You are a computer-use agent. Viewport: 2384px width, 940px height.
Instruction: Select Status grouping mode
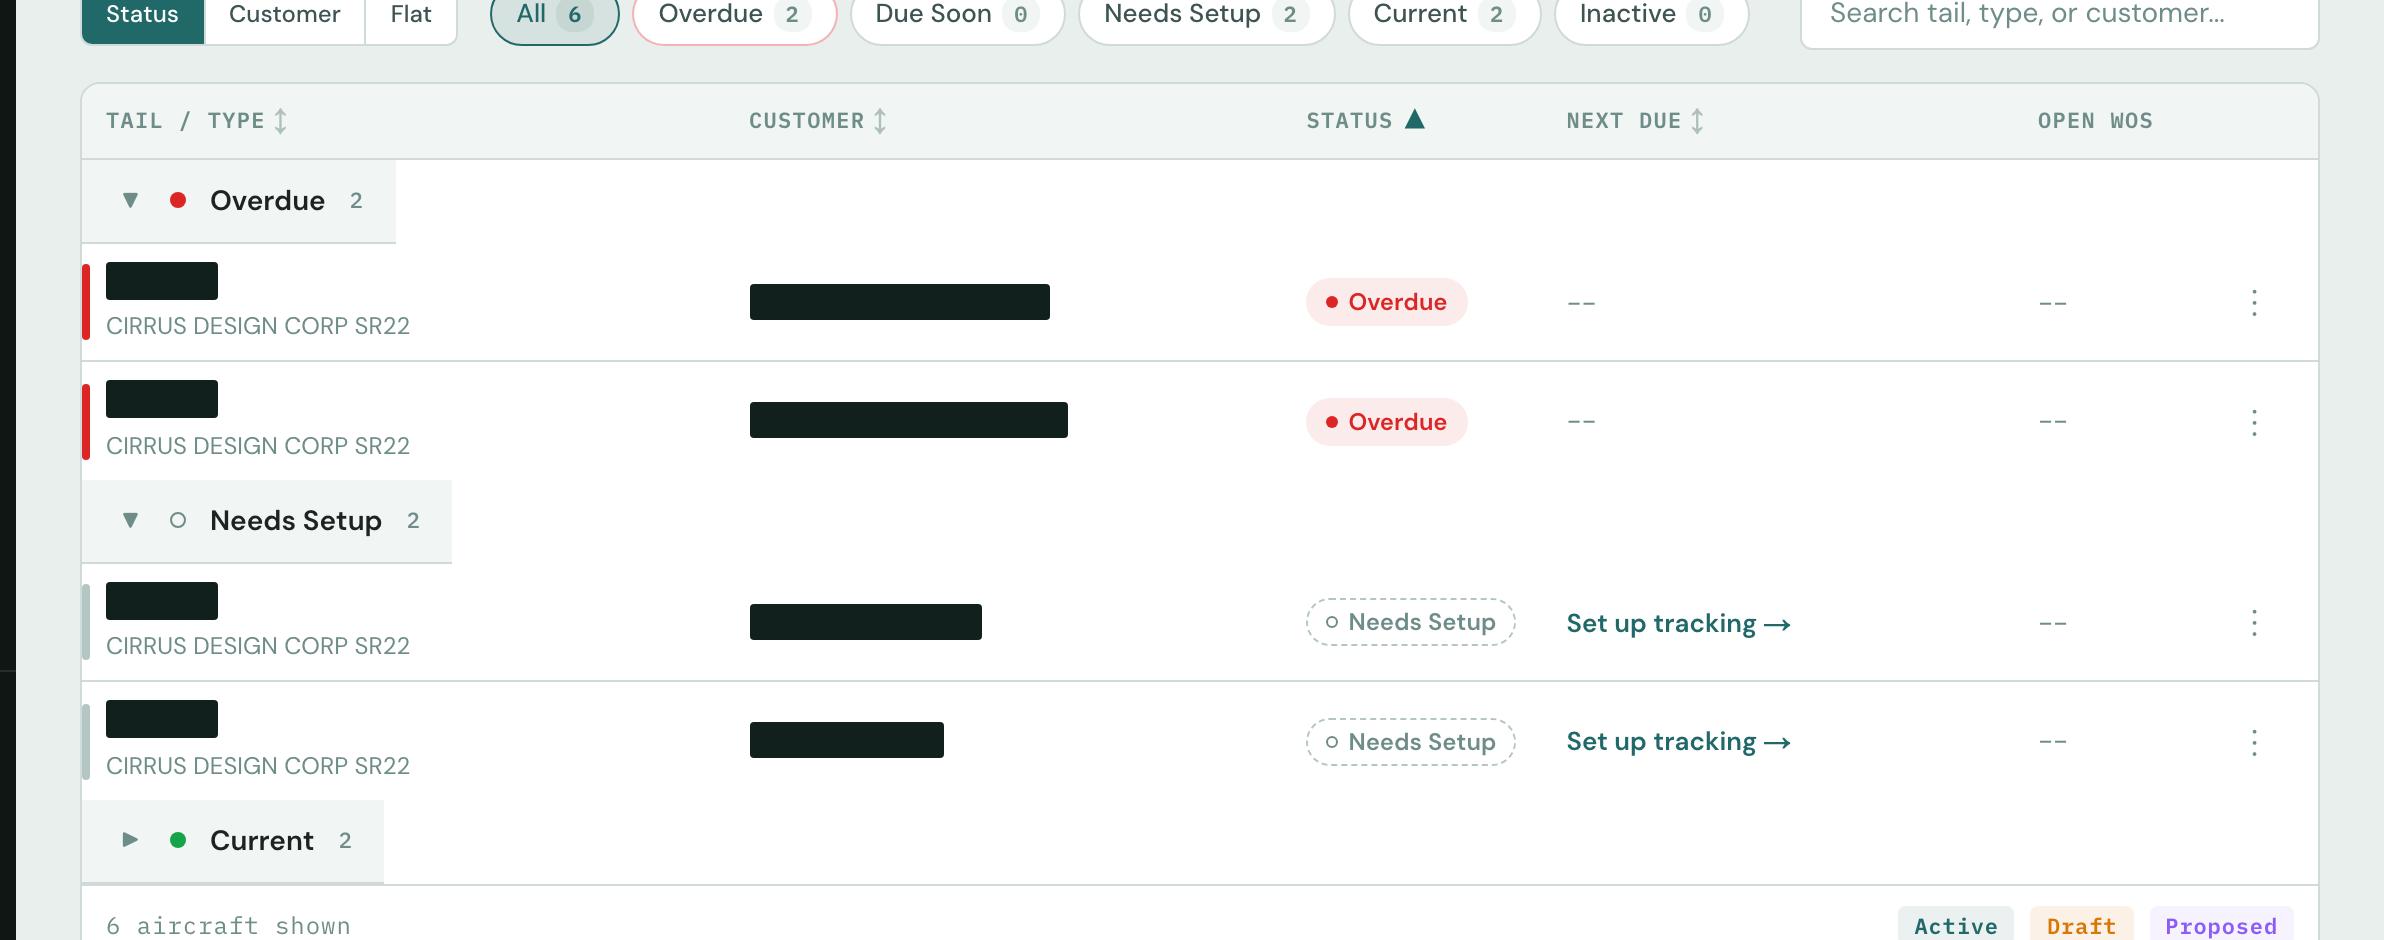[143, 15]
